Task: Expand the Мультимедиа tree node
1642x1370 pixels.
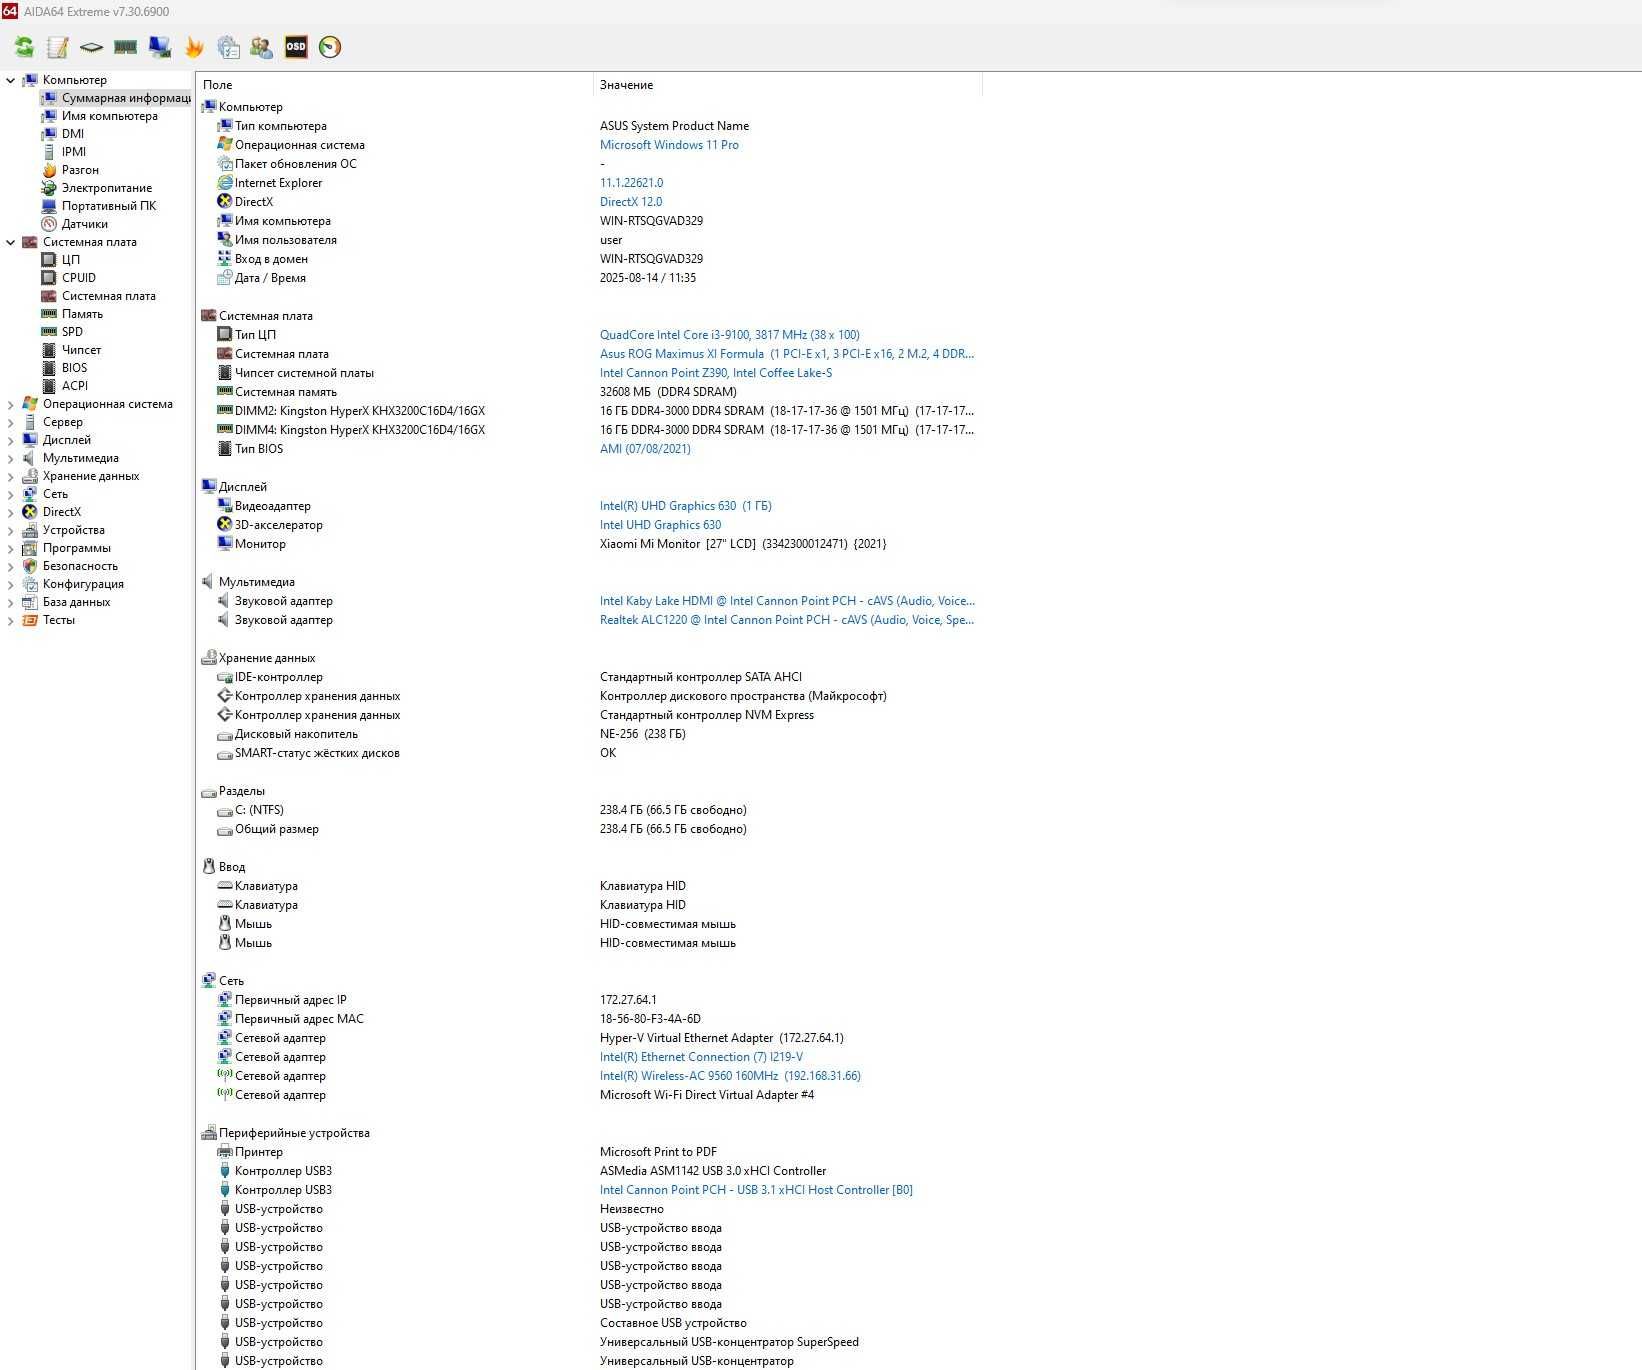Action: (x=11, y=458)
